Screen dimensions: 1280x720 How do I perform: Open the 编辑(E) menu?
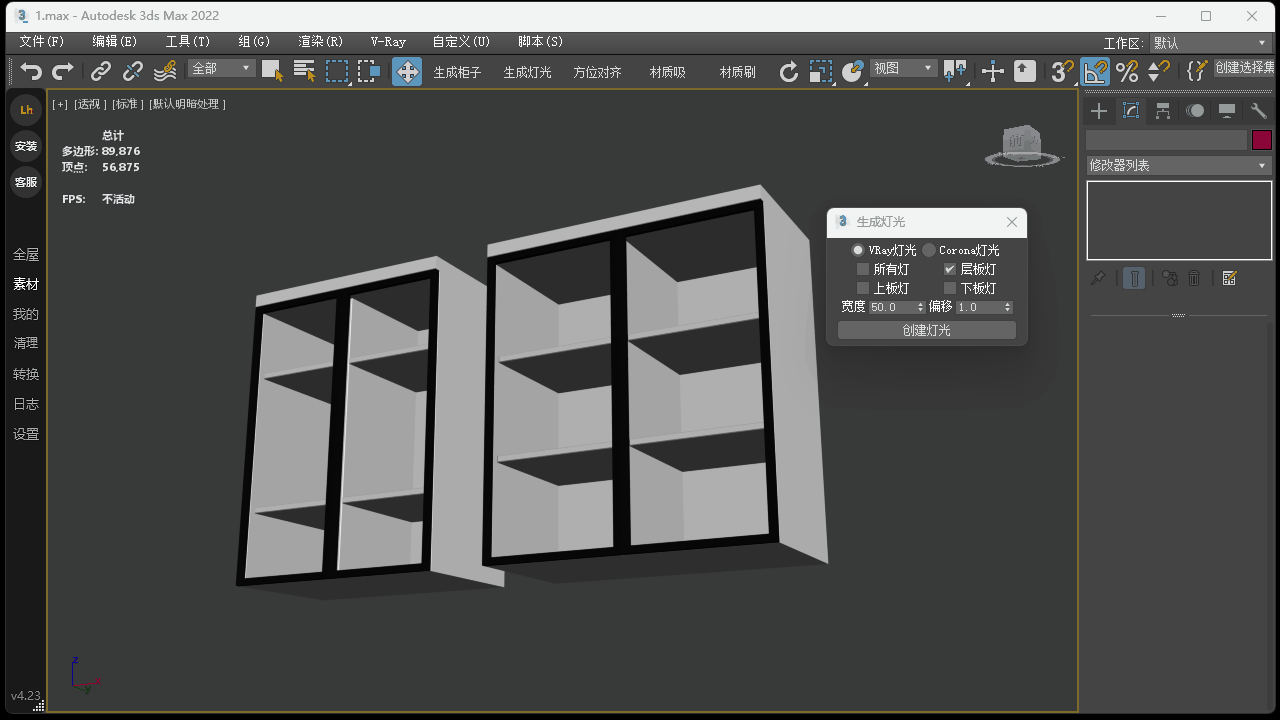115,42
